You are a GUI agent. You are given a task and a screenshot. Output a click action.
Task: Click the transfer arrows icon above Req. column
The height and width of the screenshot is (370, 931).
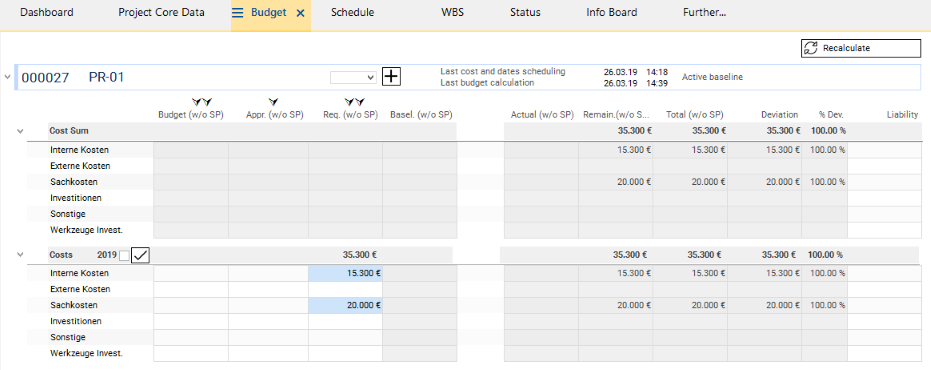click(354, 103)
